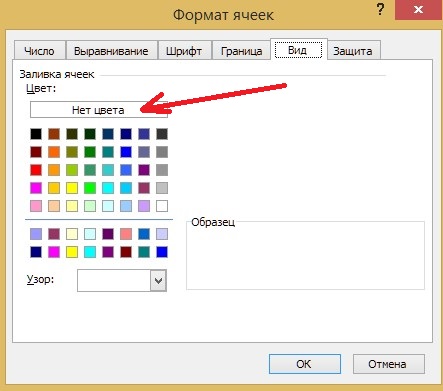Viewport: 443px width, 391px height.
Task: Confirm the dialog with OK
Action: coord(305,364)
